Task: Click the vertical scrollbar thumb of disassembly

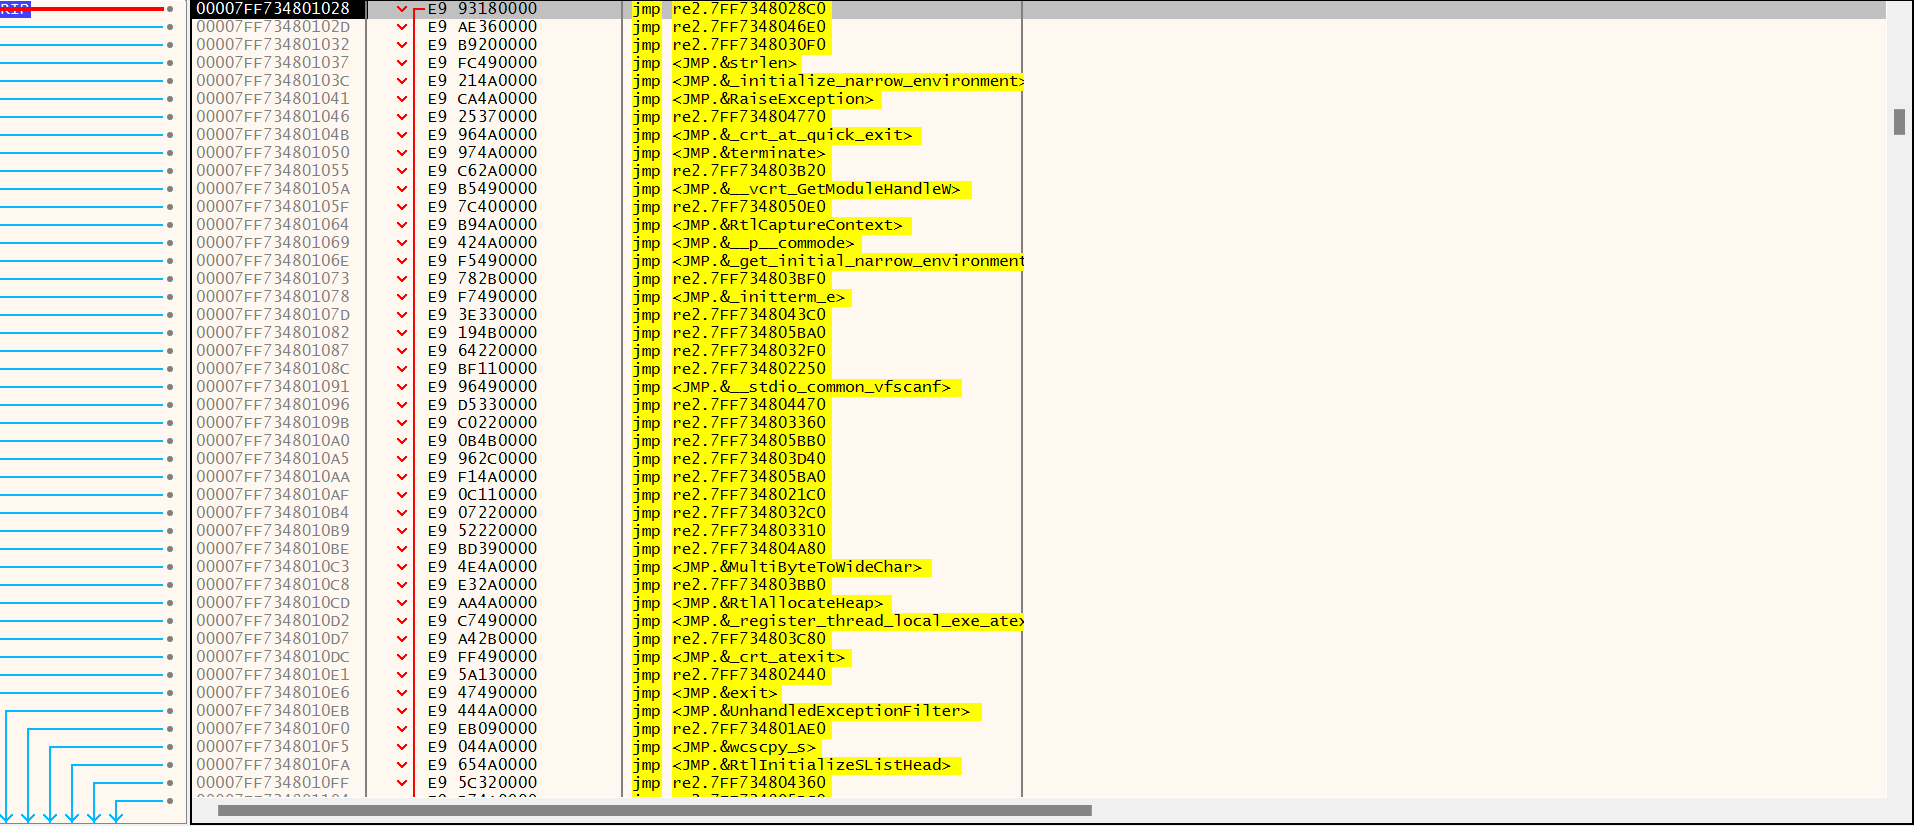Action: pos(1899,122)
